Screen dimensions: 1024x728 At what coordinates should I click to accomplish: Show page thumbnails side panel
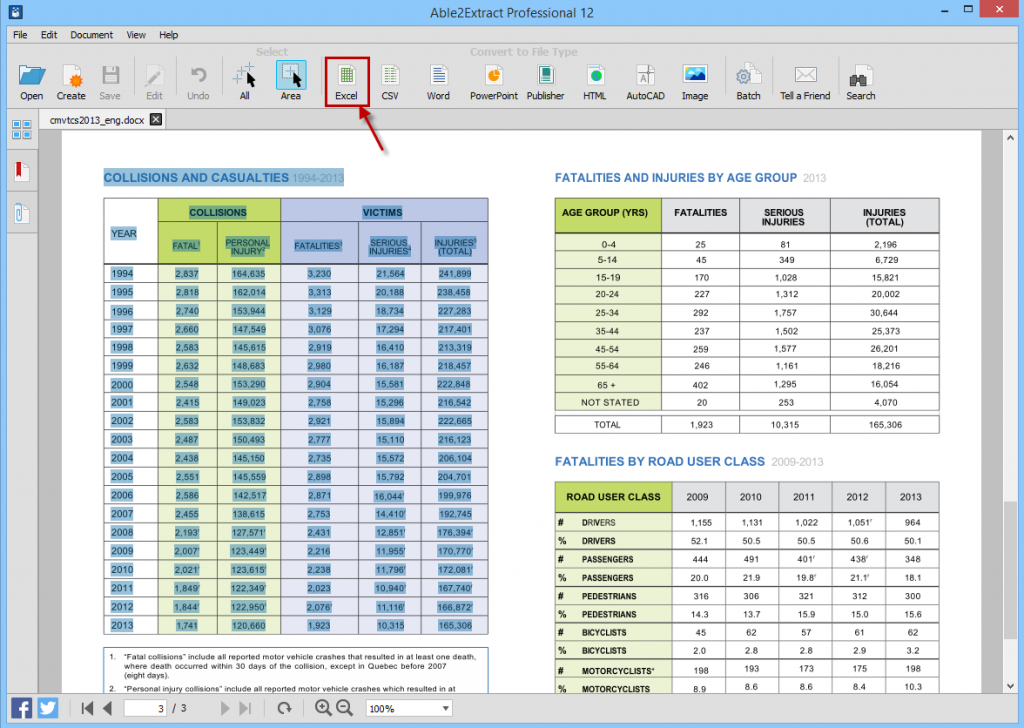(x=22, y=129)
